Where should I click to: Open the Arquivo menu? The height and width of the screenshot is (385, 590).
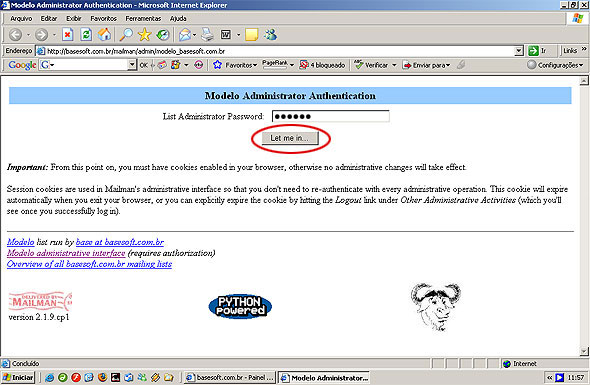pyautogui.click(x=21, y=18)
